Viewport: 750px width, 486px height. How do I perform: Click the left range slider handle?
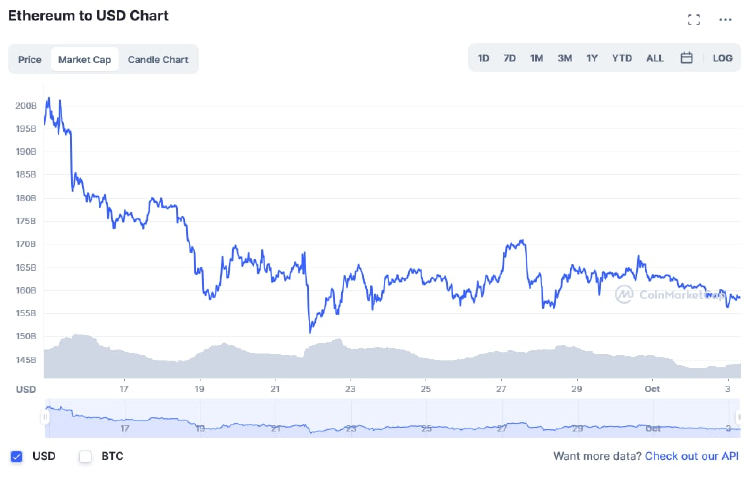[45, 417]
